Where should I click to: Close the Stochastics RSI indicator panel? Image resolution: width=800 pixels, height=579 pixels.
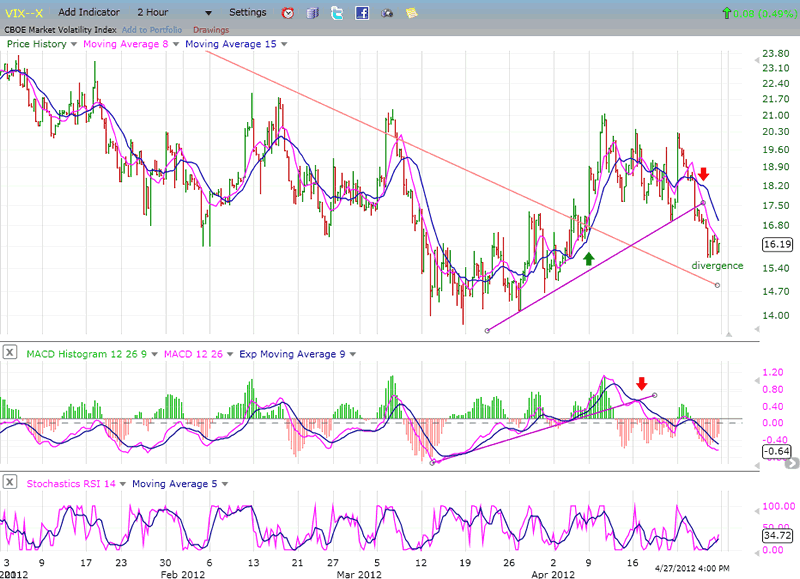tap(9, 483)
